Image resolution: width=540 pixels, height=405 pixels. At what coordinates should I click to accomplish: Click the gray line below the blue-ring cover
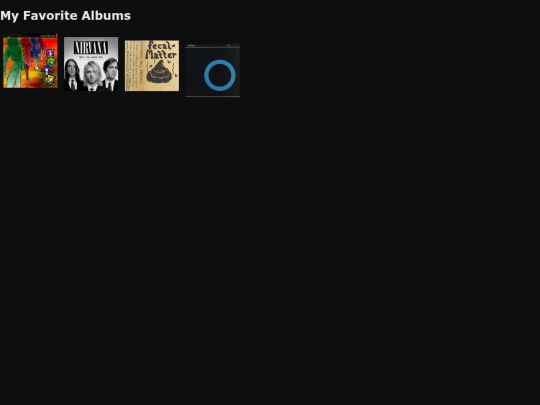tap(212, 96)
